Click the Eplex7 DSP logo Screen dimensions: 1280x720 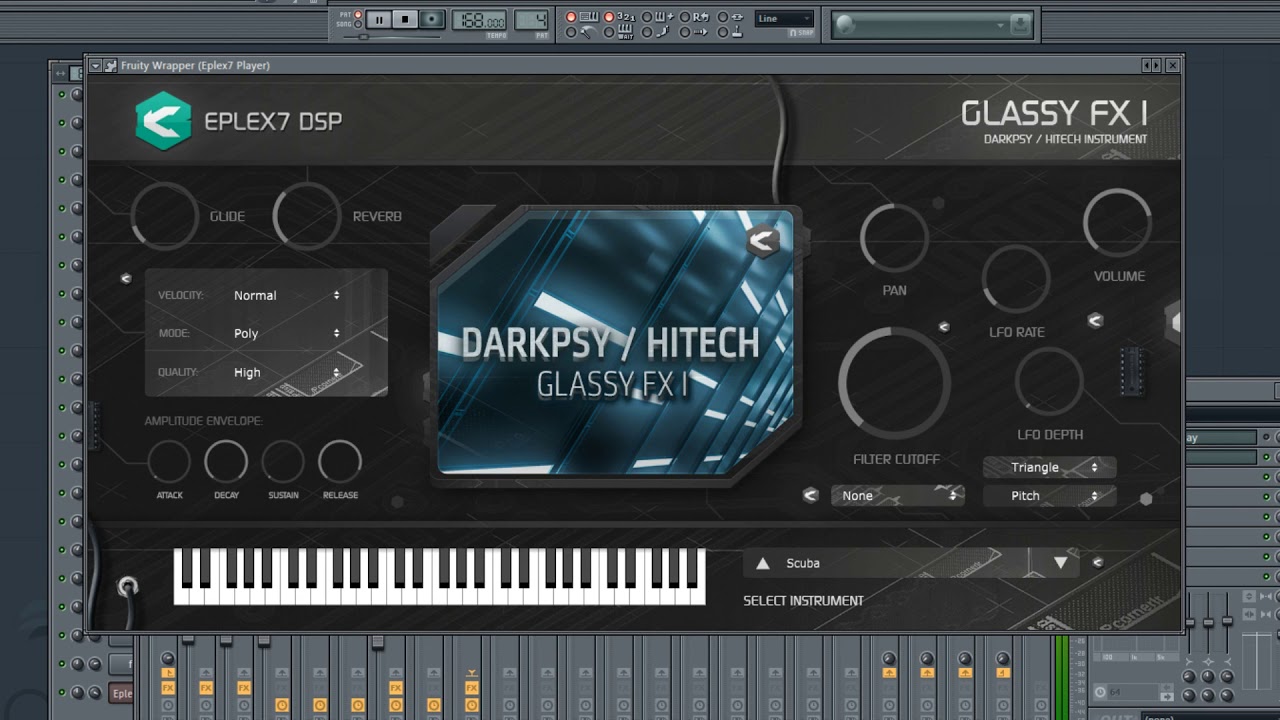163,121
